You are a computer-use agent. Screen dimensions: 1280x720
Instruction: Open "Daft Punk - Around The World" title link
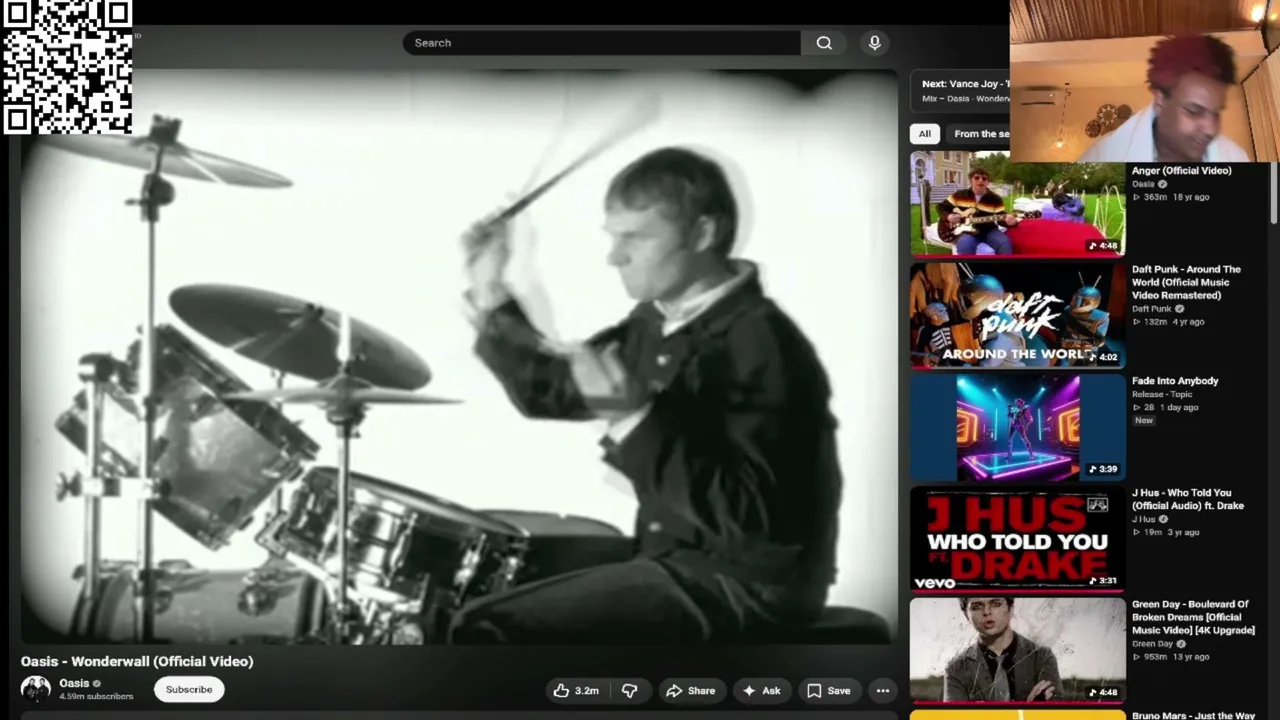coord(1186,282)
